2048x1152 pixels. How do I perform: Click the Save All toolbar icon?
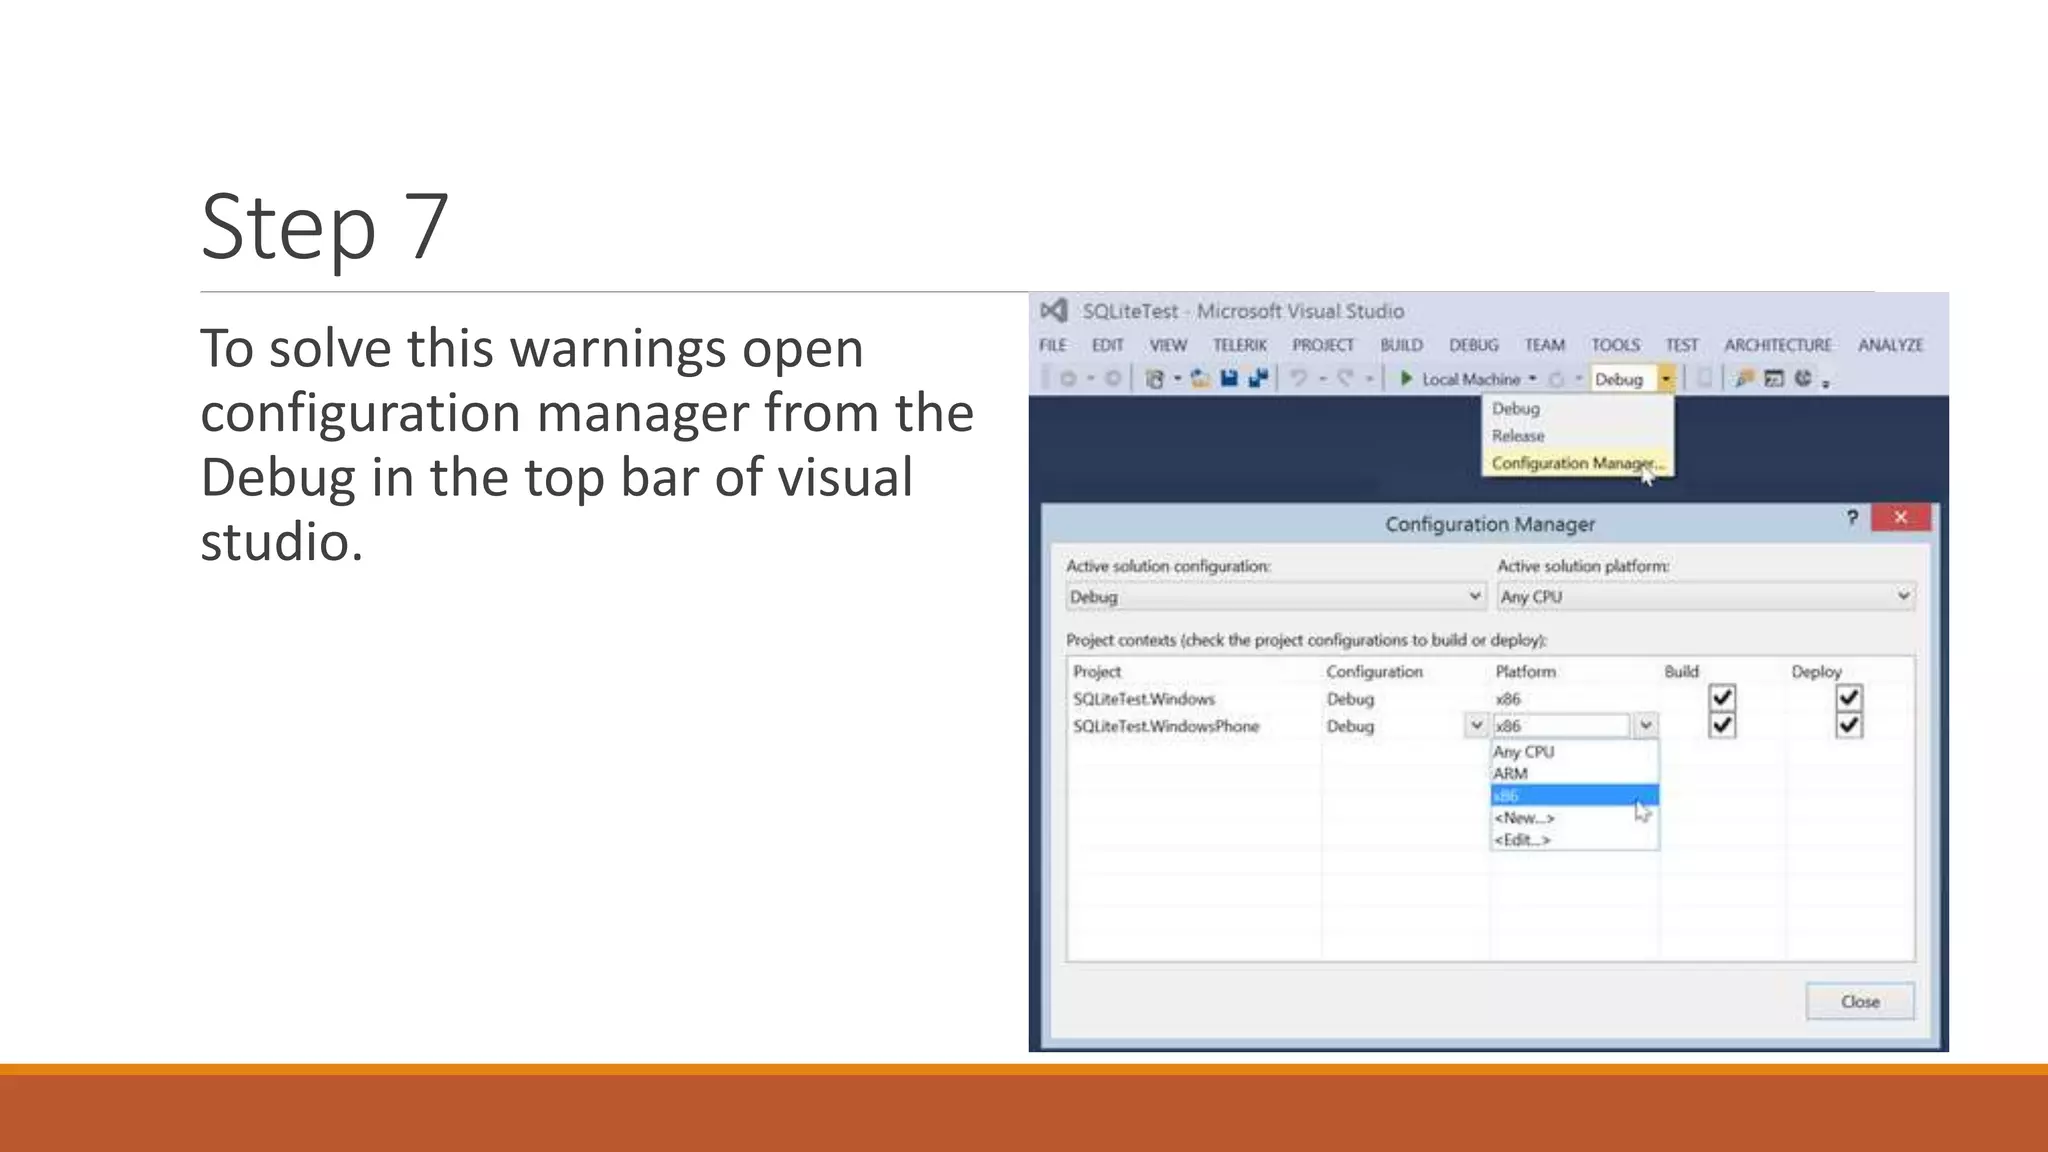tap(1258, 378)
